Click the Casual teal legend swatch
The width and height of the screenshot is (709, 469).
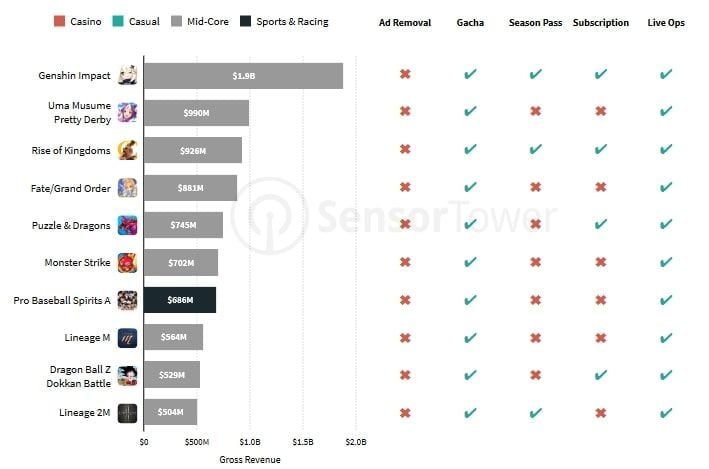tap(118, 21)
